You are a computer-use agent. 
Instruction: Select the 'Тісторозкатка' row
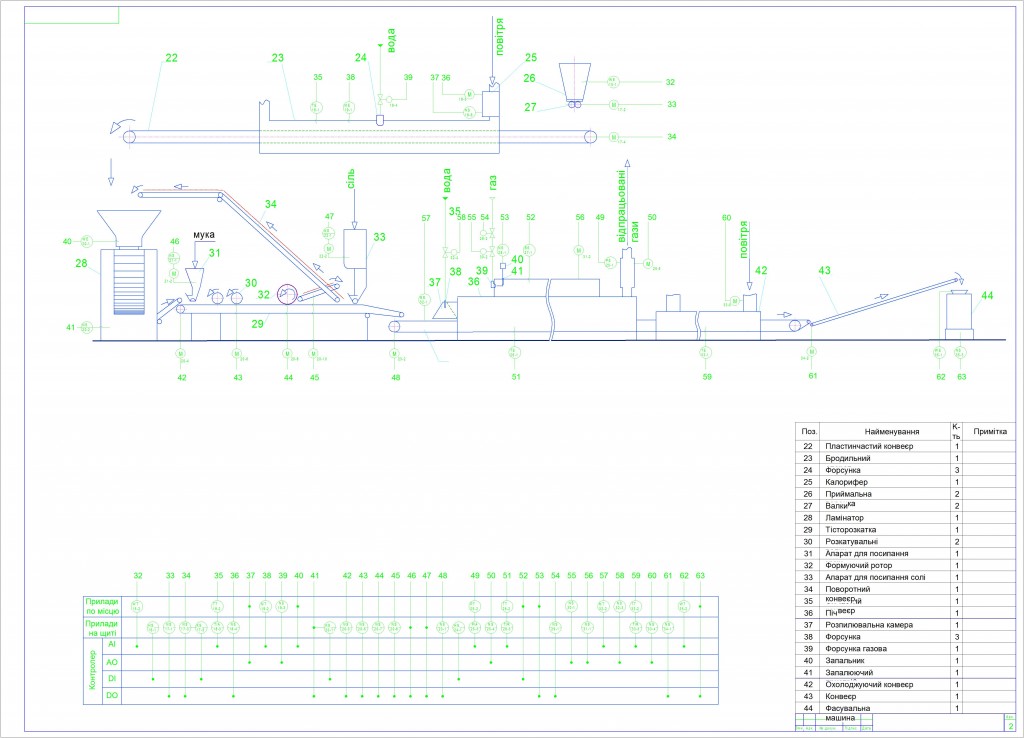pyautogui.click(x=904, y=530)
